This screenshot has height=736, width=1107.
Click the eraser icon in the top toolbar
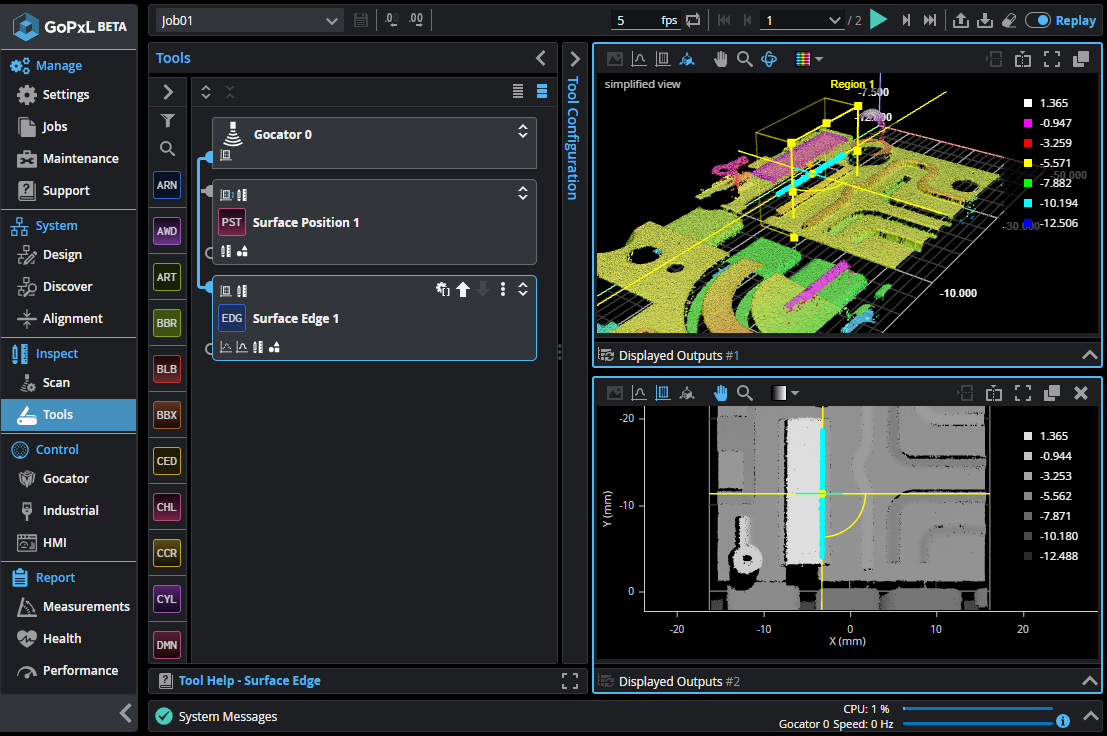[1008, 20]
